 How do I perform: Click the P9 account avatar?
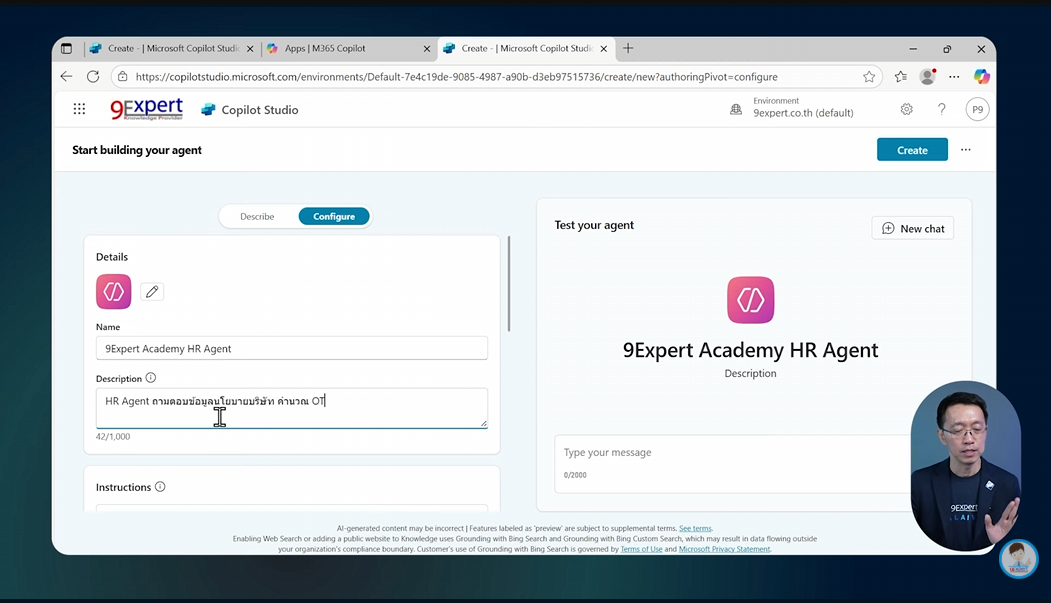pyautogui.click(x=977, y=109)
